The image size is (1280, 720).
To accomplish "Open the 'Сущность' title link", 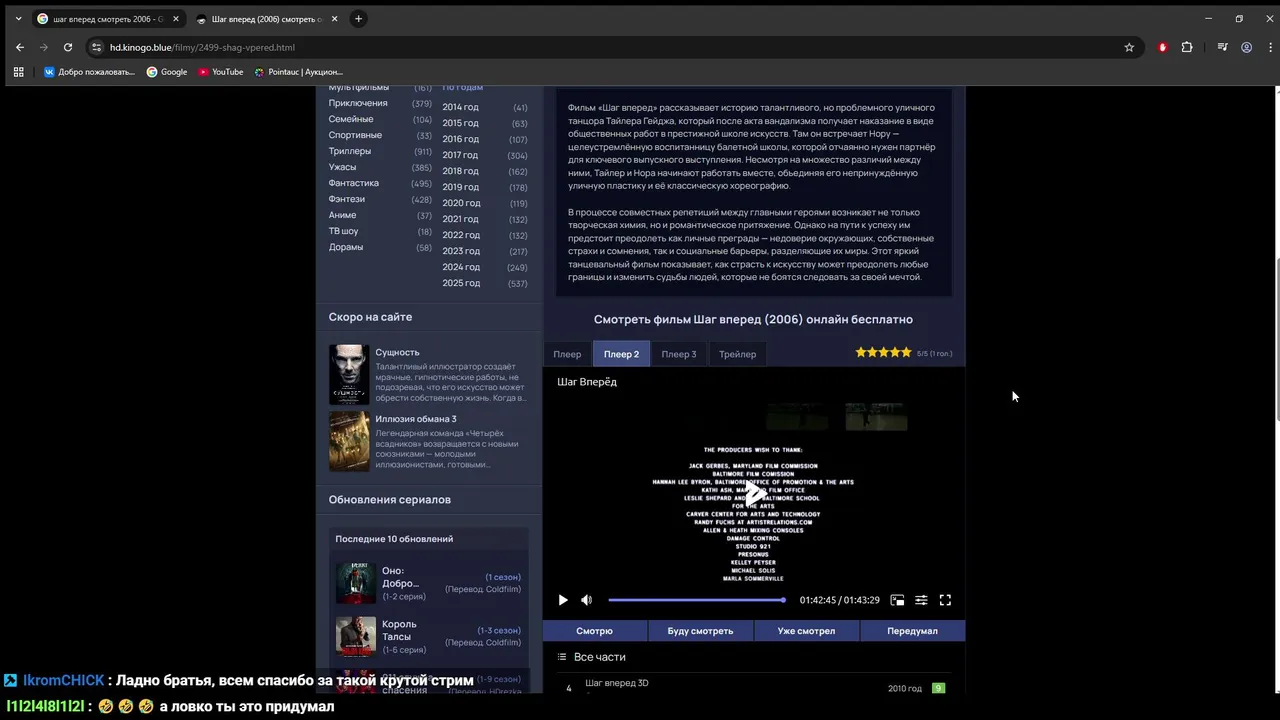I will click(x=397, y=352).
